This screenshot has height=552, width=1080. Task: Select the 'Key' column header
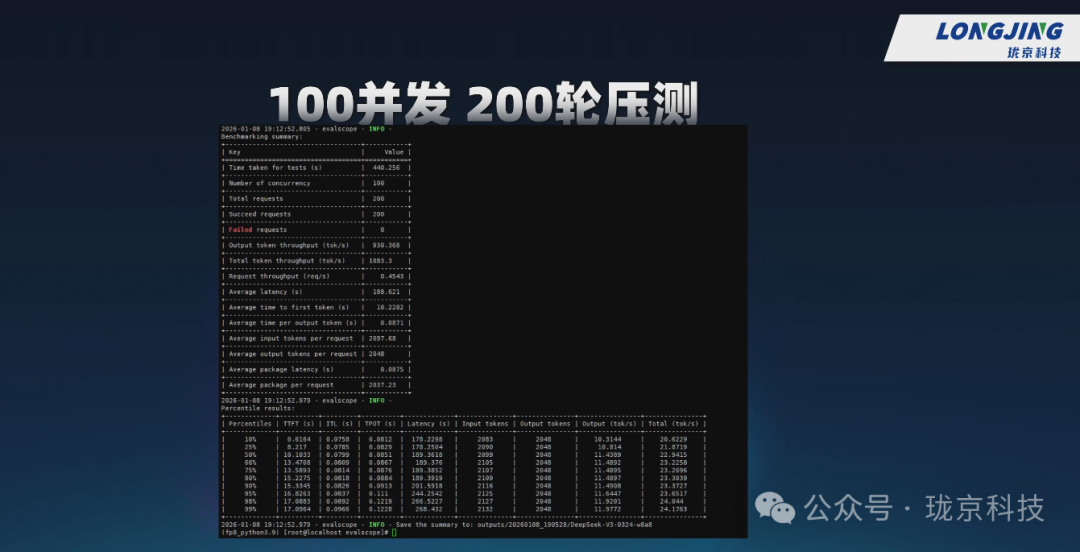point(235,152)
